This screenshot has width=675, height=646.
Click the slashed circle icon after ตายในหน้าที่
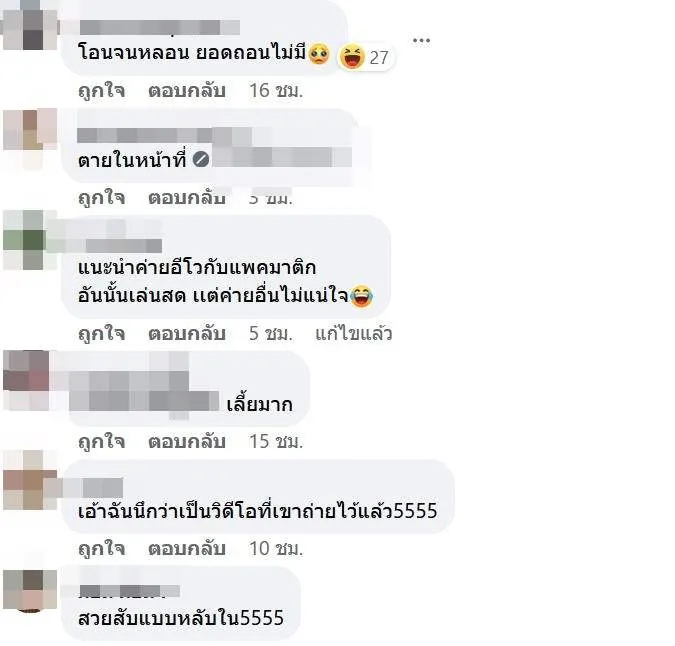click(x=201, y=160)
